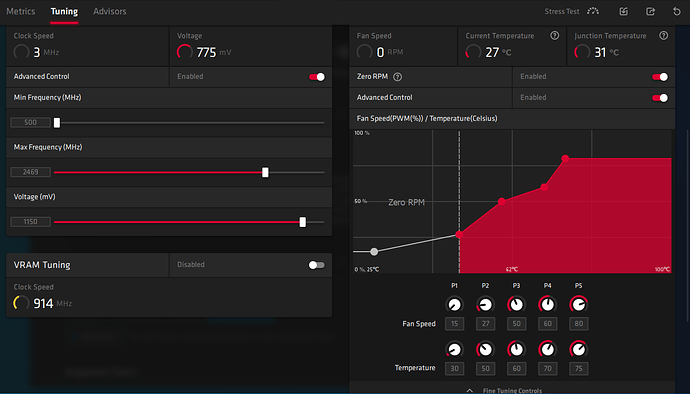690x394 pixels.
Task: Click the Fine Tuning Controls label
Action: pyautogui.click(x=512, y=390)
